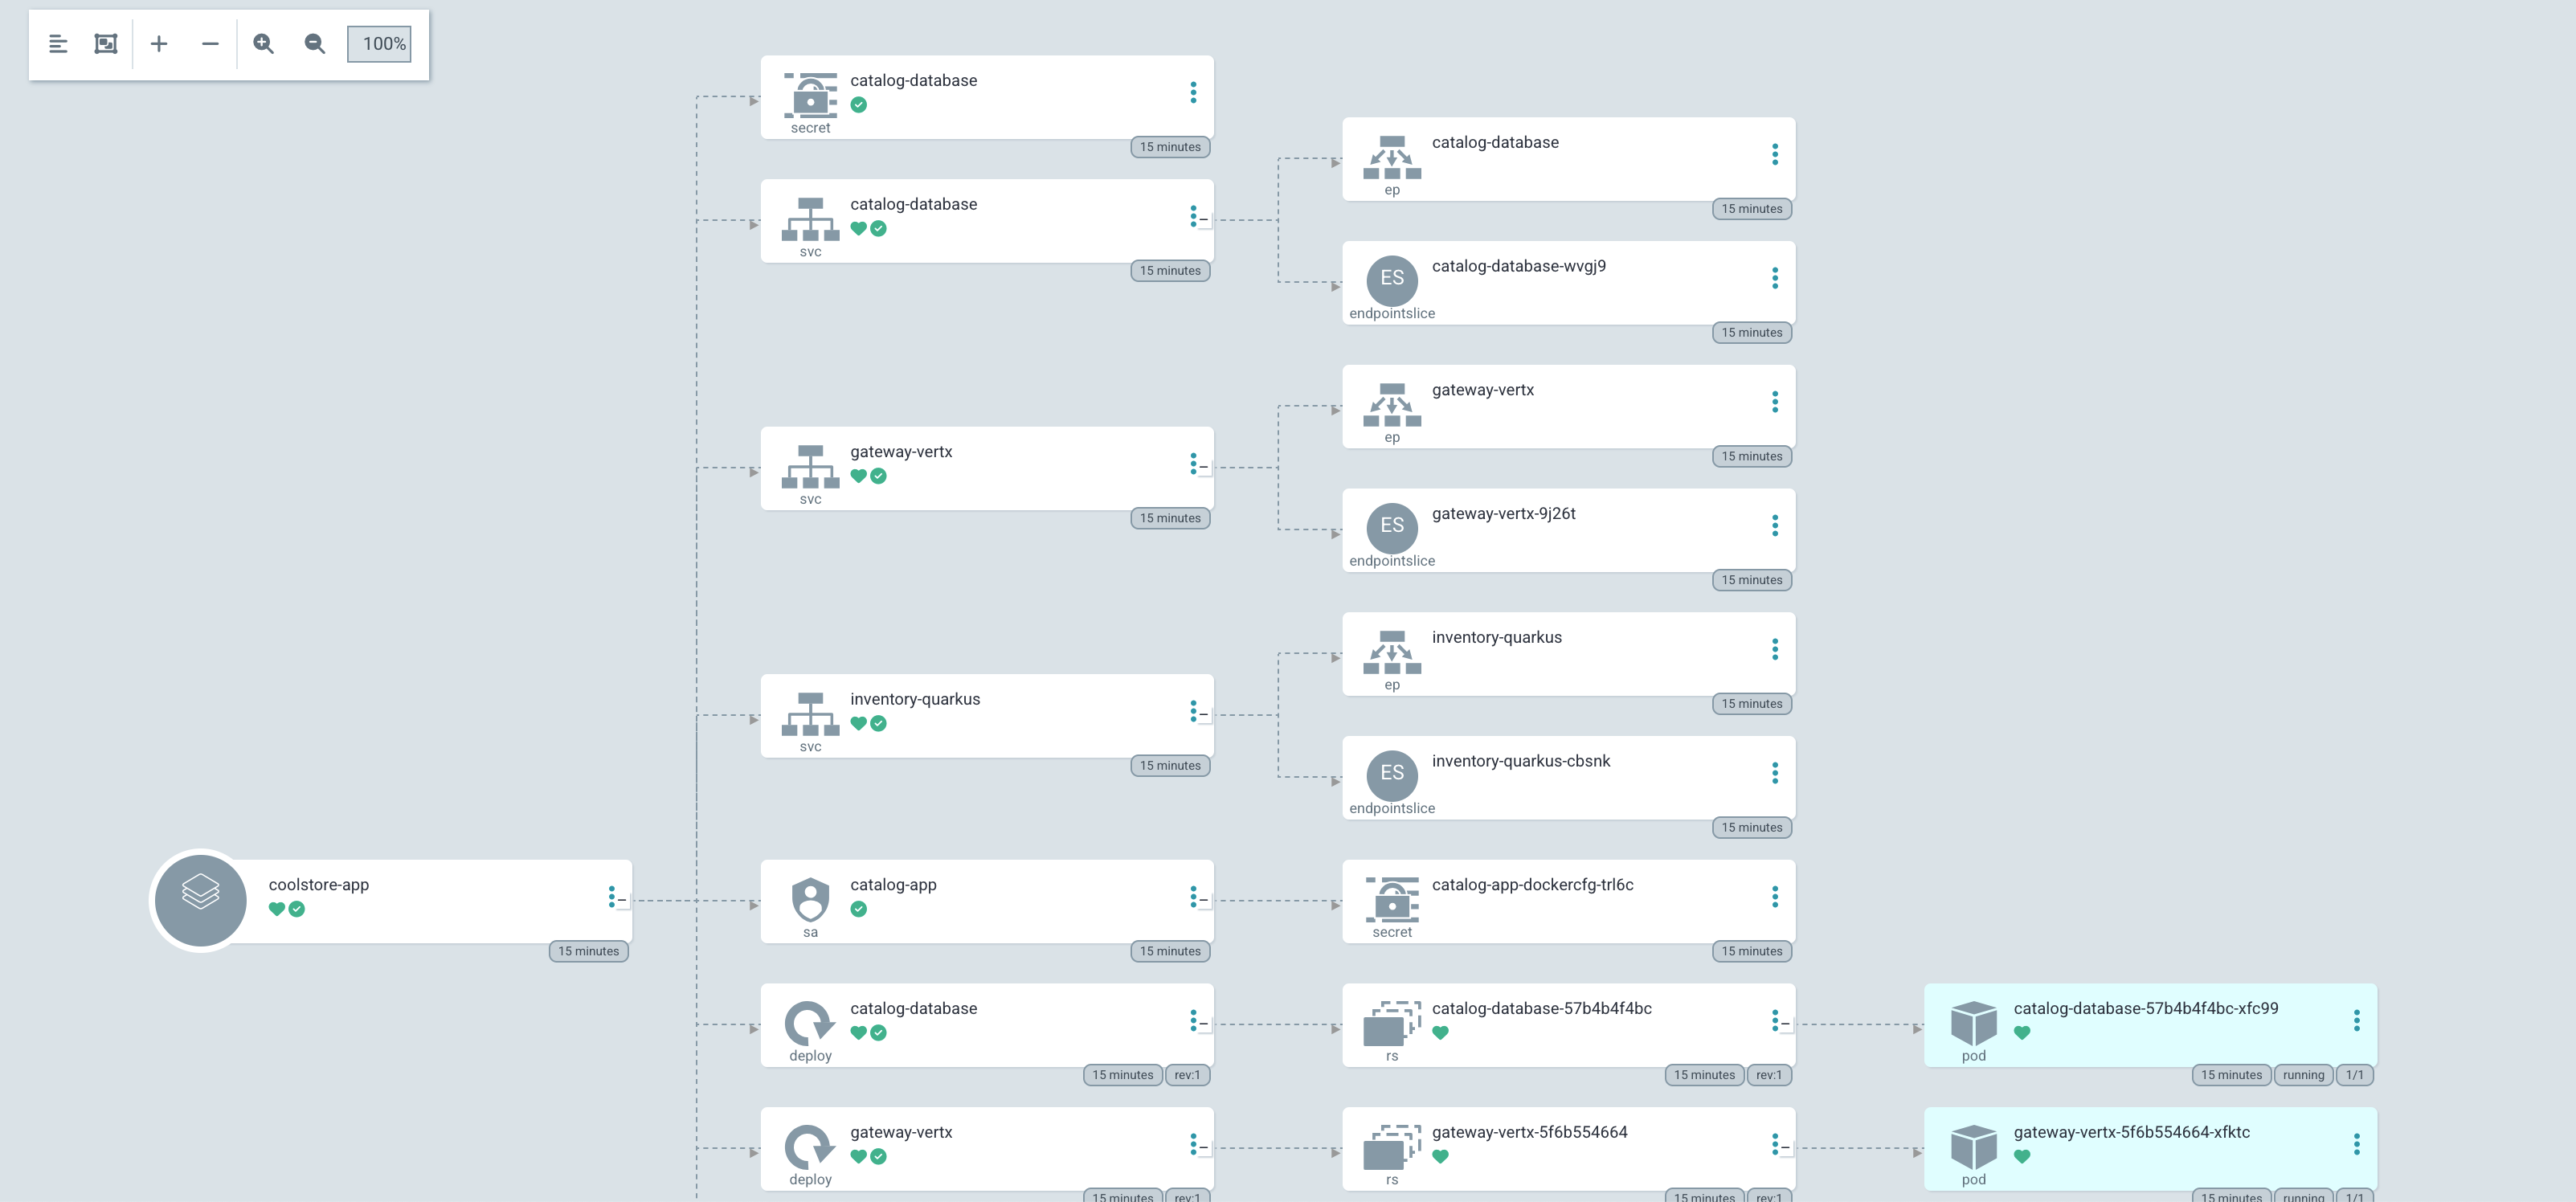Click the 100% zoom level field
This screenshot has height=1202, width=2576.
379,44
